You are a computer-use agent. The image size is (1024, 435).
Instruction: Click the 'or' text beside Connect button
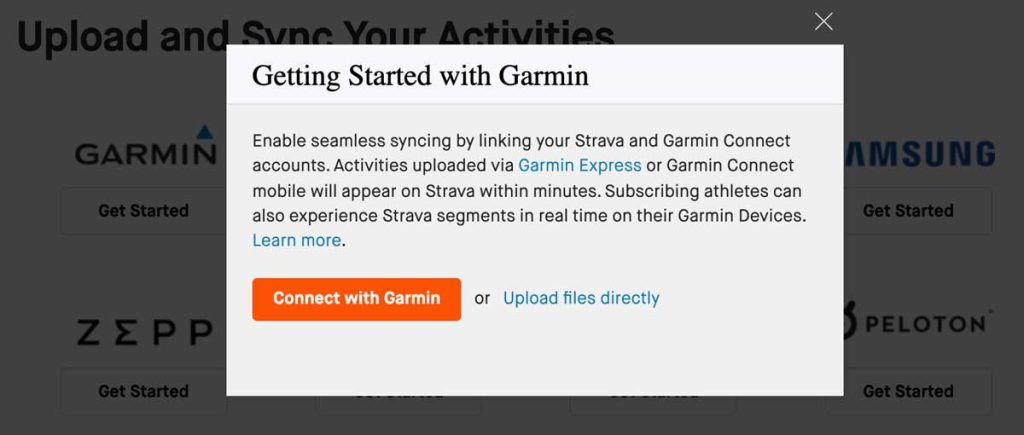pos(482,298)
